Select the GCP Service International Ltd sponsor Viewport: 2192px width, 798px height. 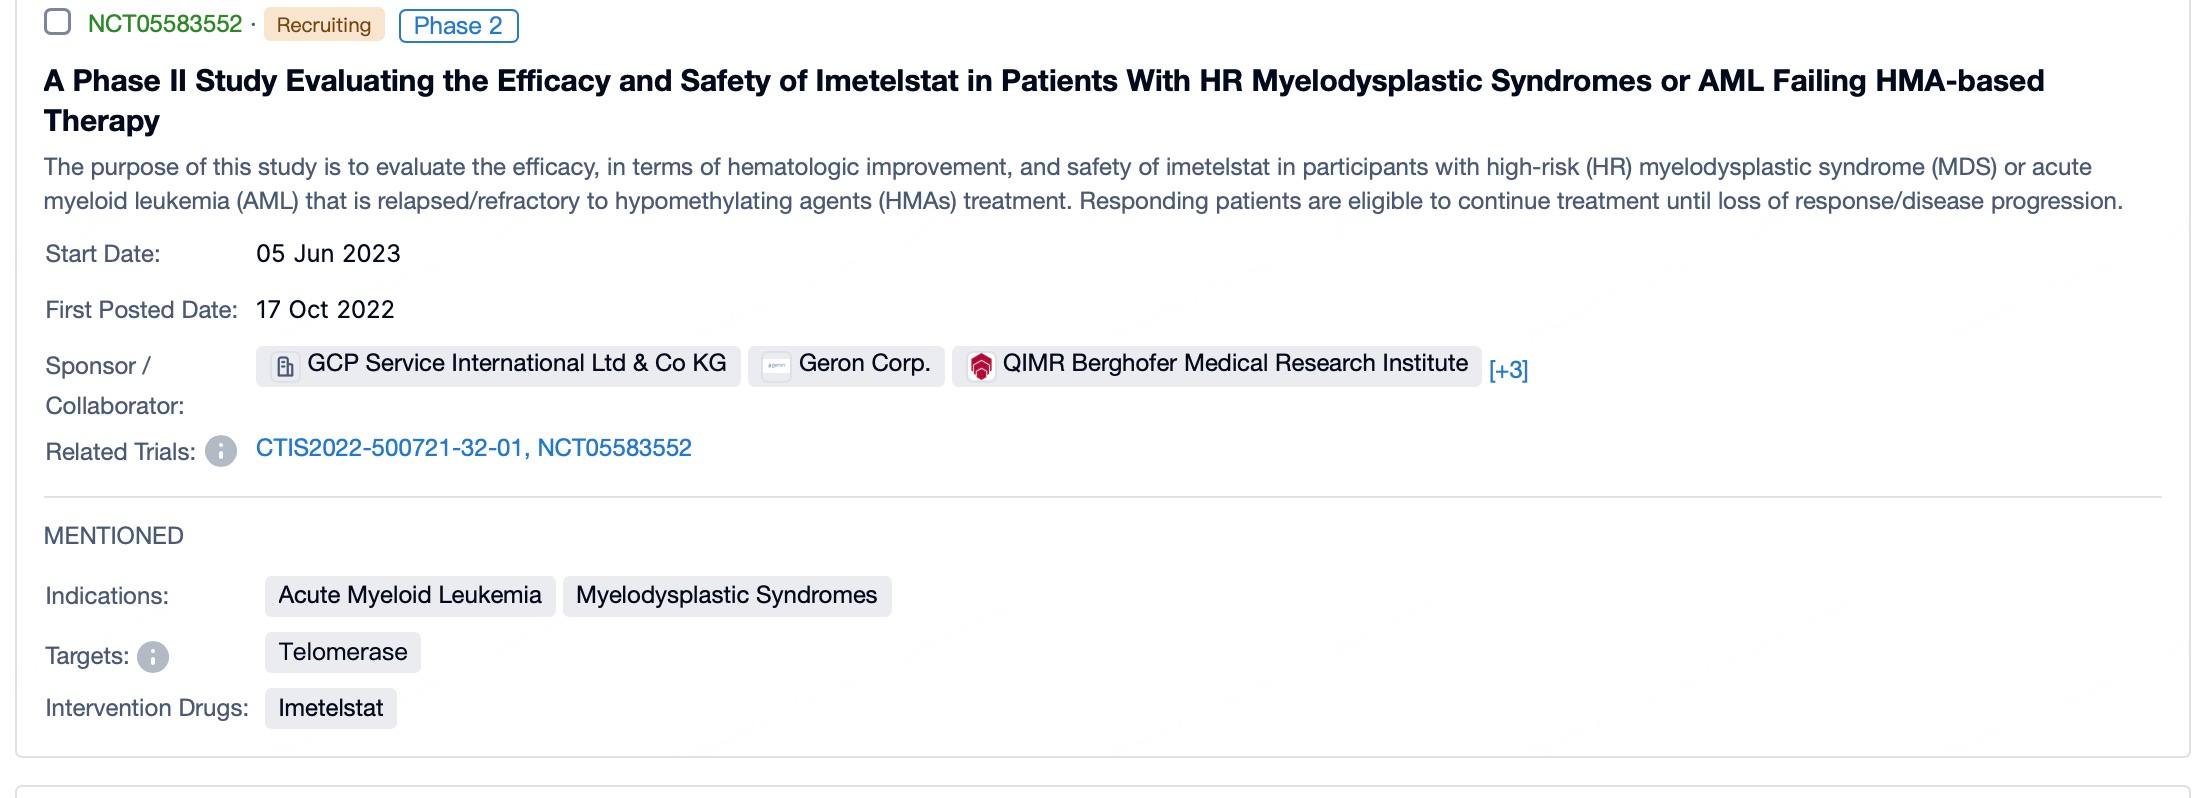(516, 364)
